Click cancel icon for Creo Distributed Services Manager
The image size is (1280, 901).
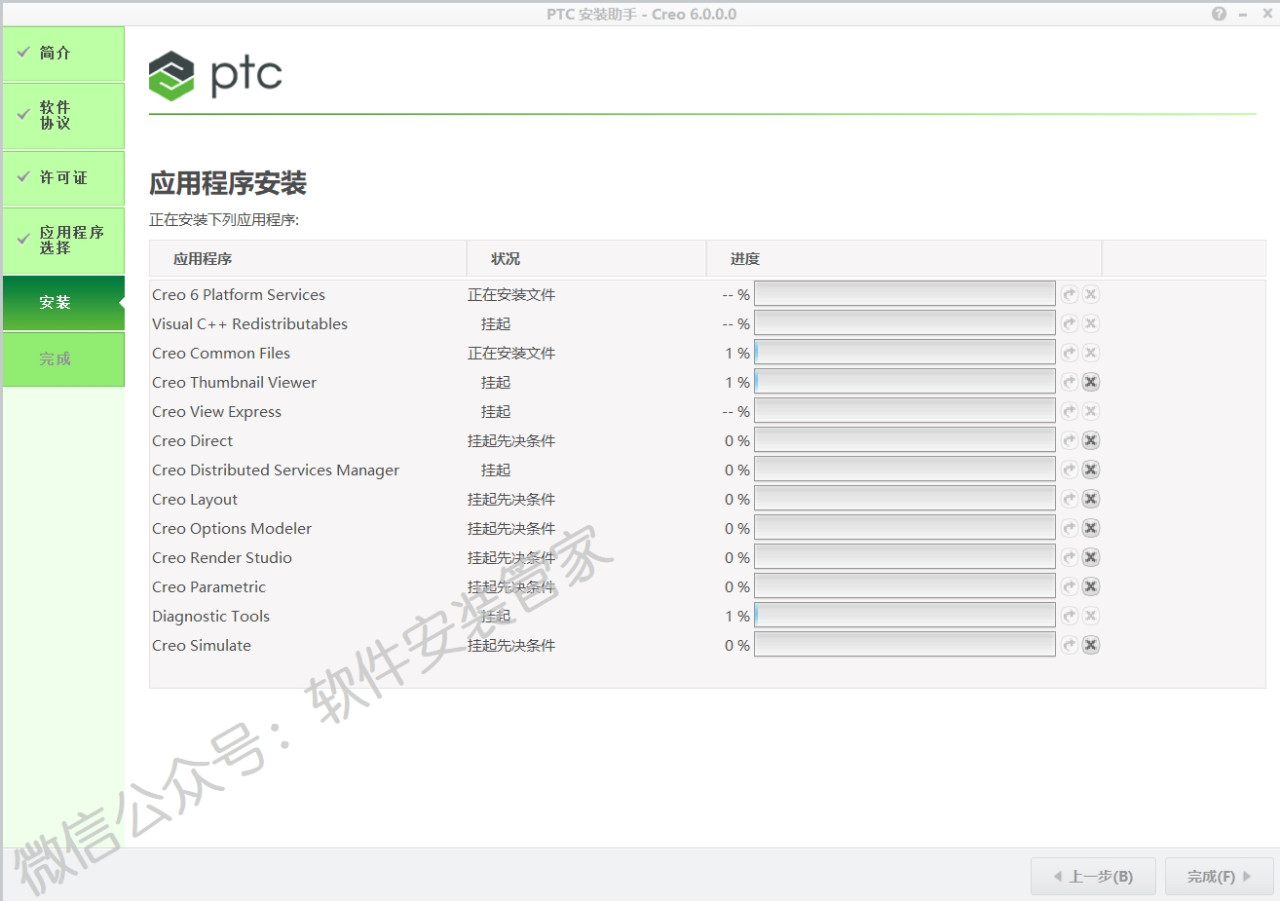point(1091,470)
